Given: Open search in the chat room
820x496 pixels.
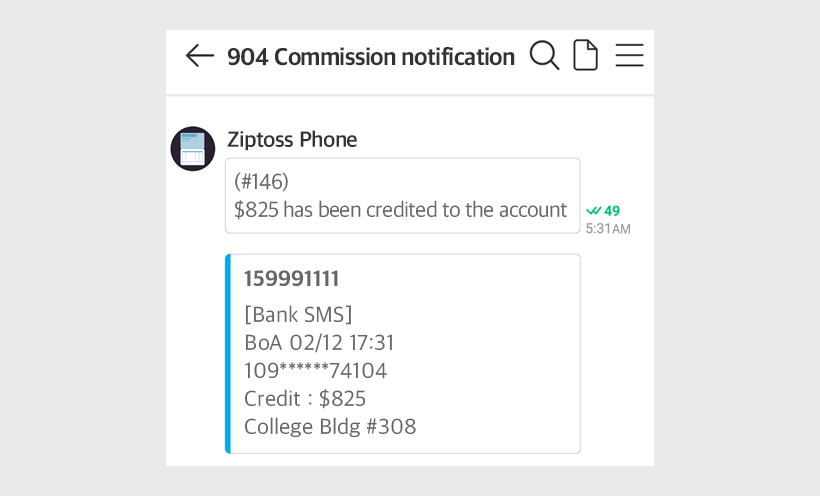Looking at the screenshot, I should coord(544,56).
